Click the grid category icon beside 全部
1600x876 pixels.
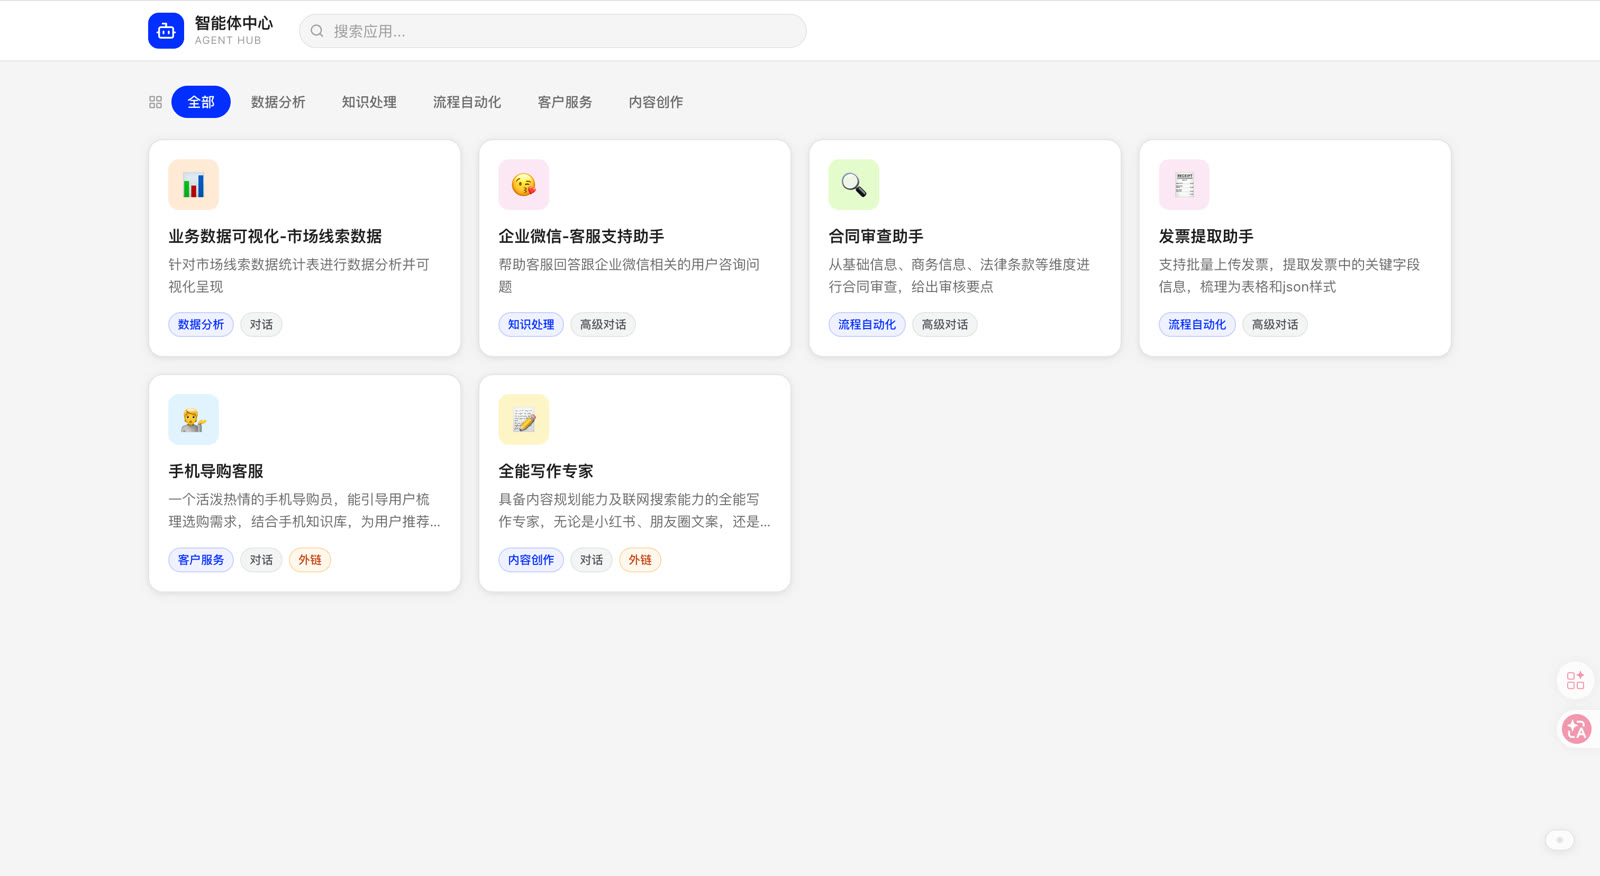155,102
